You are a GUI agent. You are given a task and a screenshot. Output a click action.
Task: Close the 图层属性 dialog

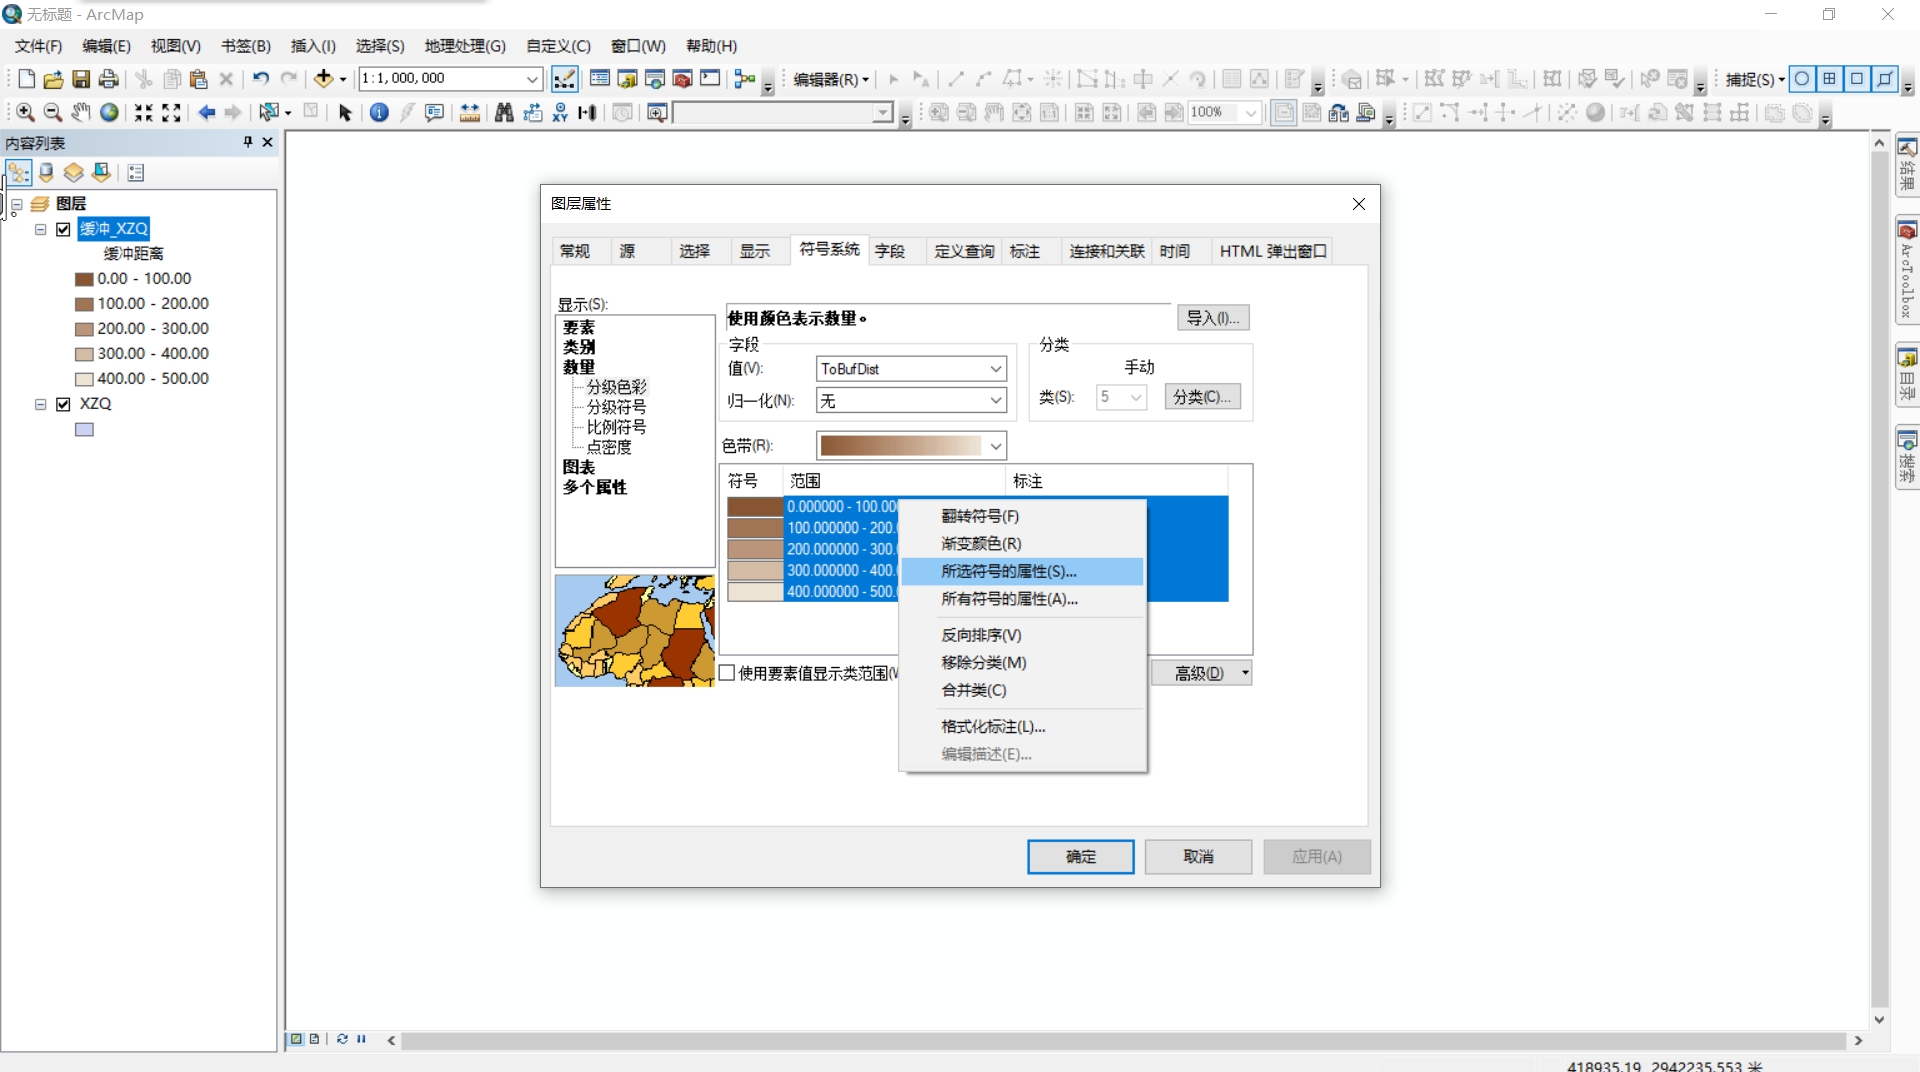click(x=1358, y=204)
